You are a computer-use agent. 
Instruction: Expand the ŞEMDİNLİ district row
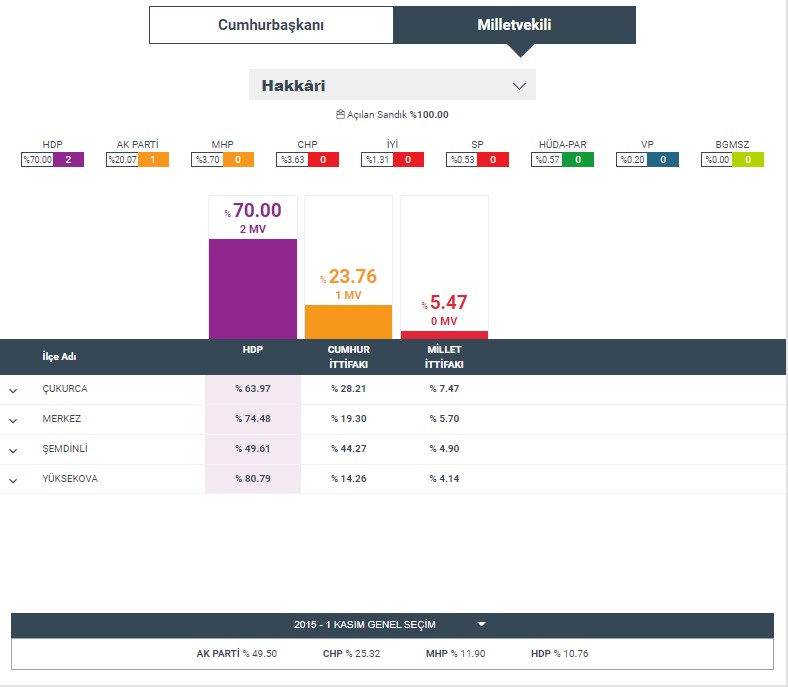tap(13, 450)
